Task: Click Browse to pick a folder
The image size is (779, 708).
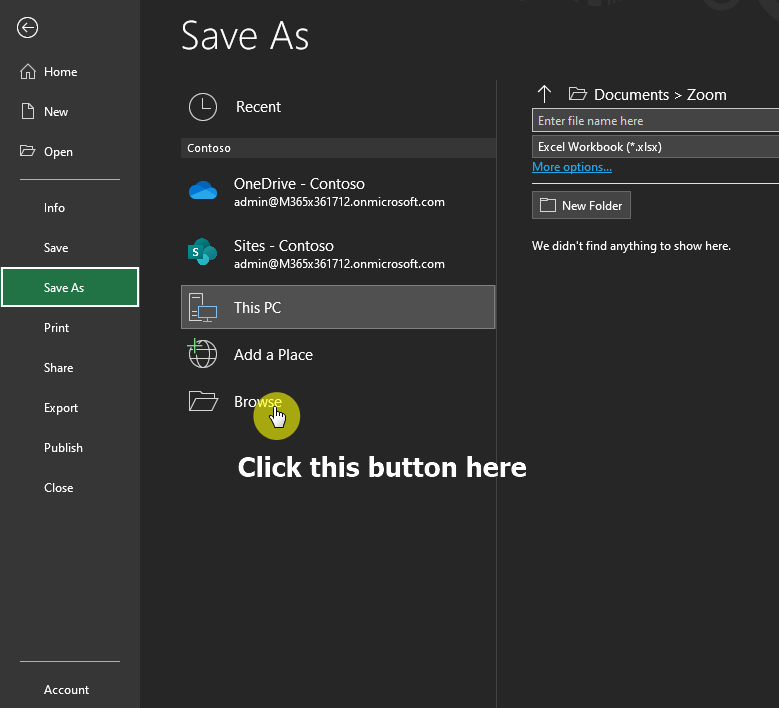Action: point(338,401)
